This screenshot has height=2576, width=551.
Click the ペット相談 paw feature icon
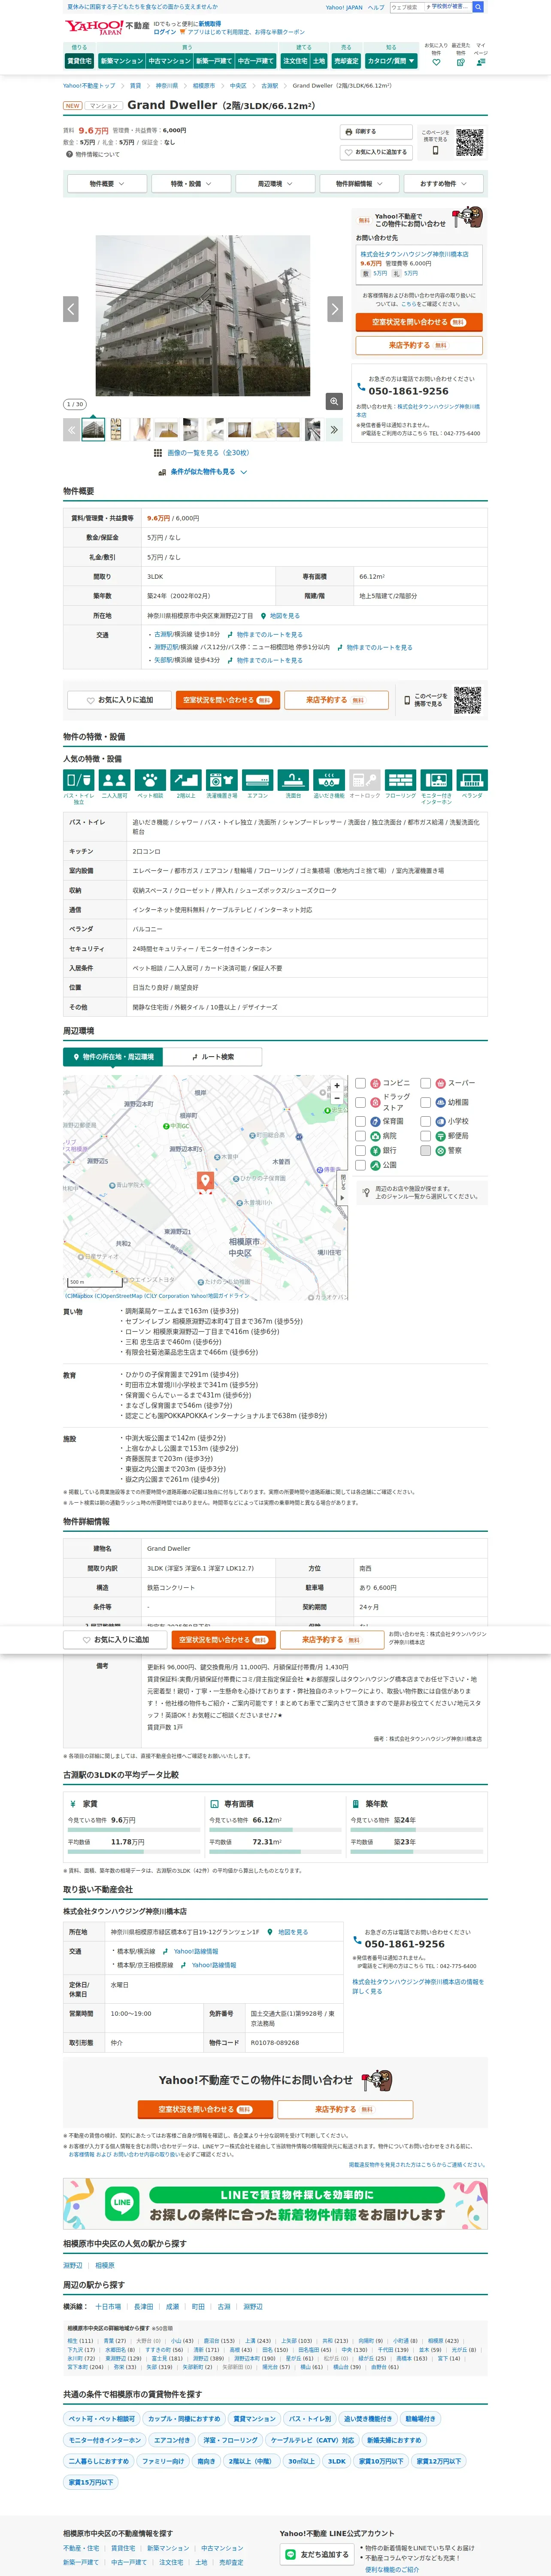(x=150, y=780)
